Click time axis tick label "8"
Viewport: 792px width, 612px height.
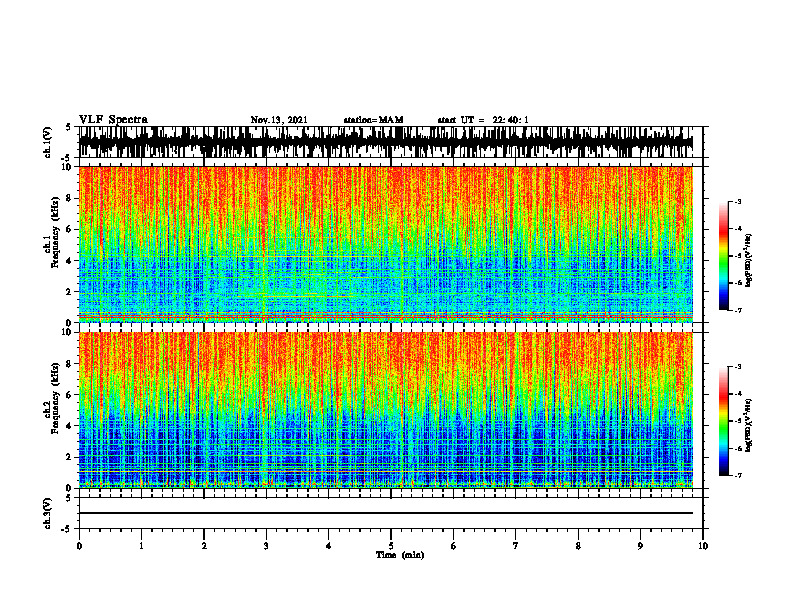578,546
